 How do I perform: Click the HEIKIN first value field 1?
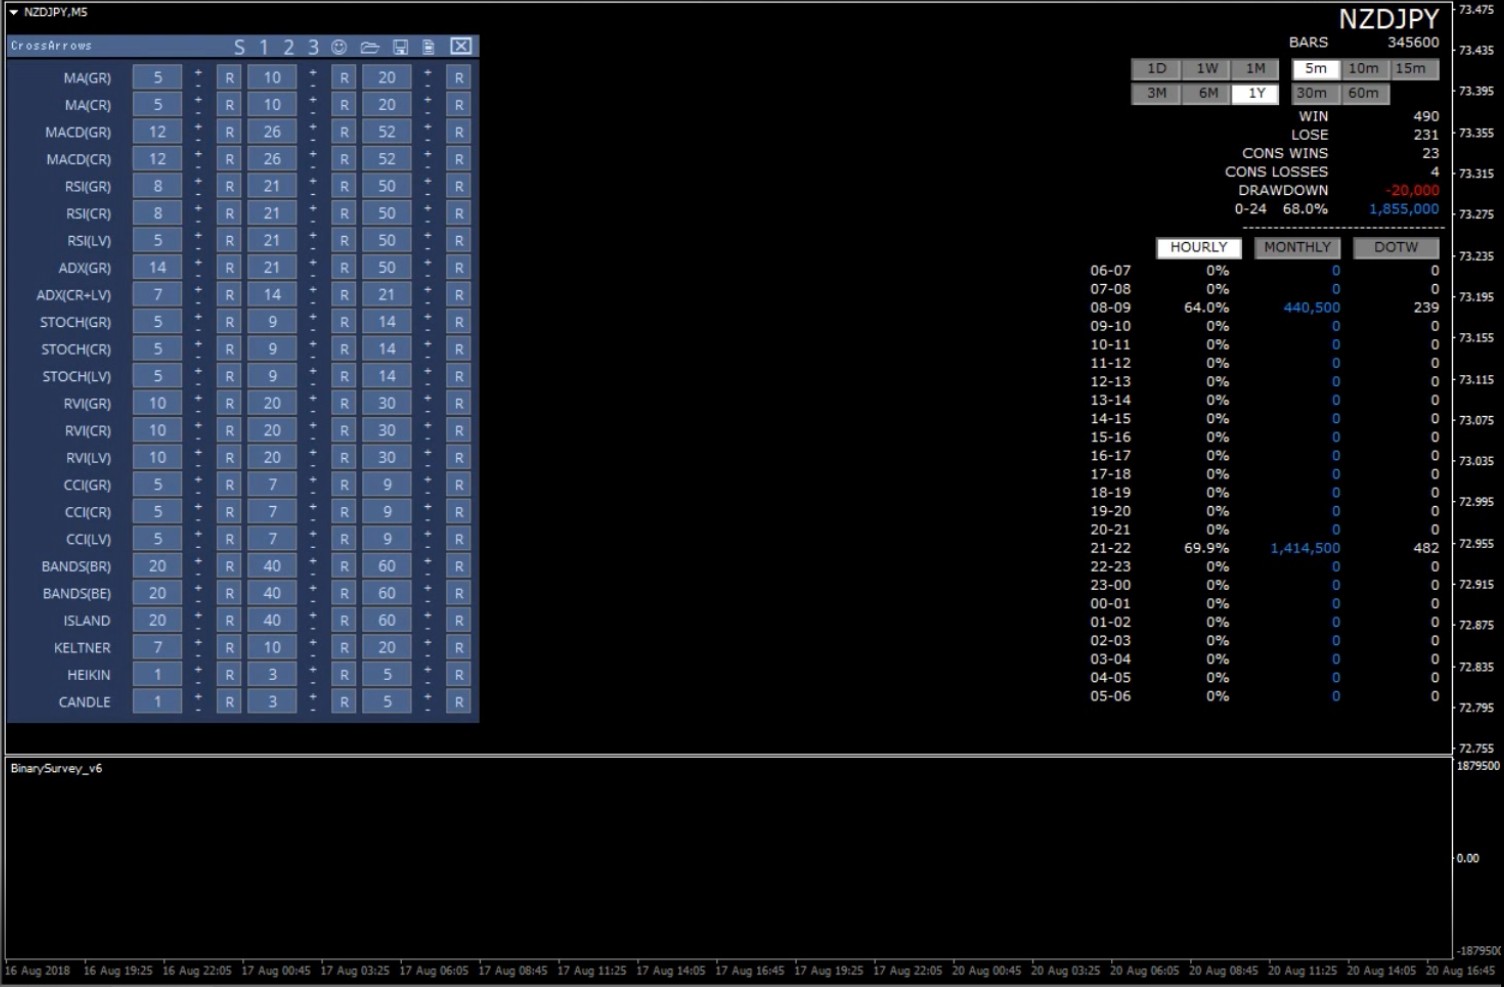click(158, 675)
